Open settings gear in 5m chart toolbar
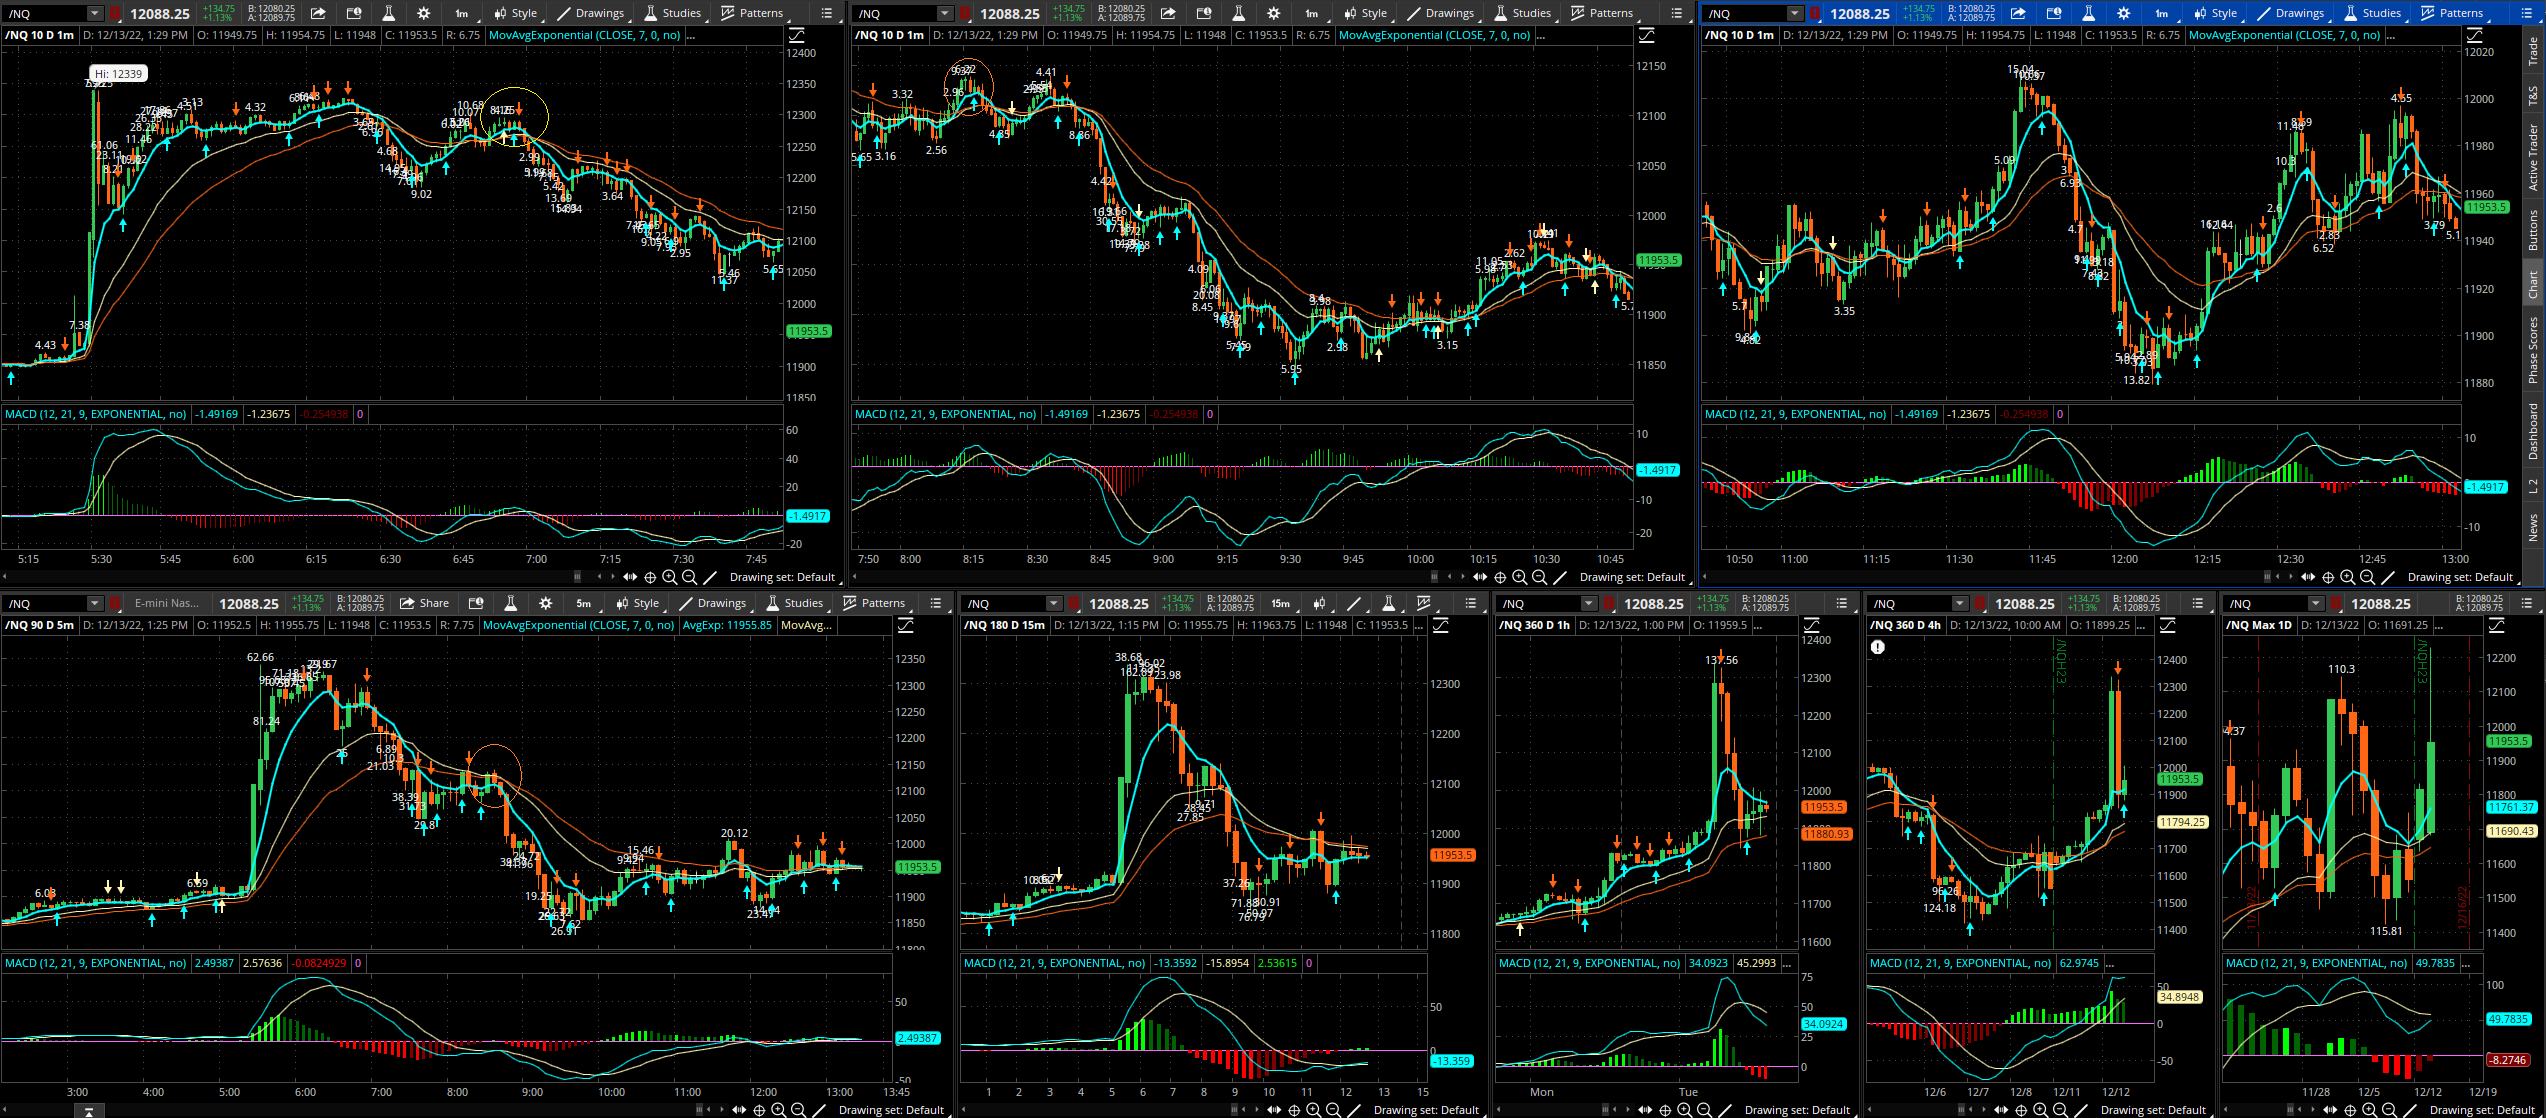2546x1118 pixels. click(546, 603)
